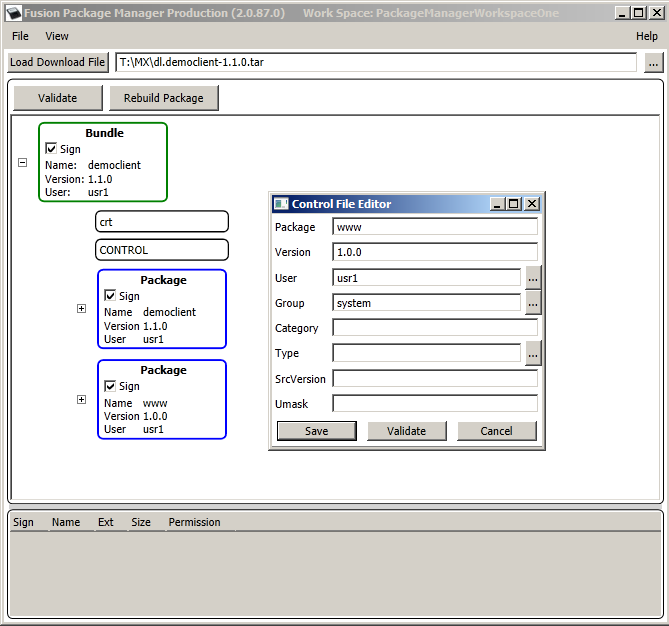The image size is (669, 626).
Task: Select the crt tree item
Action: [x=162, y=222]
